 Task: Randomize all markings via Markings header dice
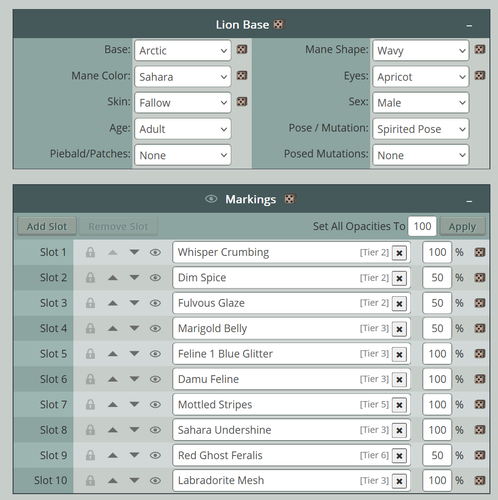290,199
